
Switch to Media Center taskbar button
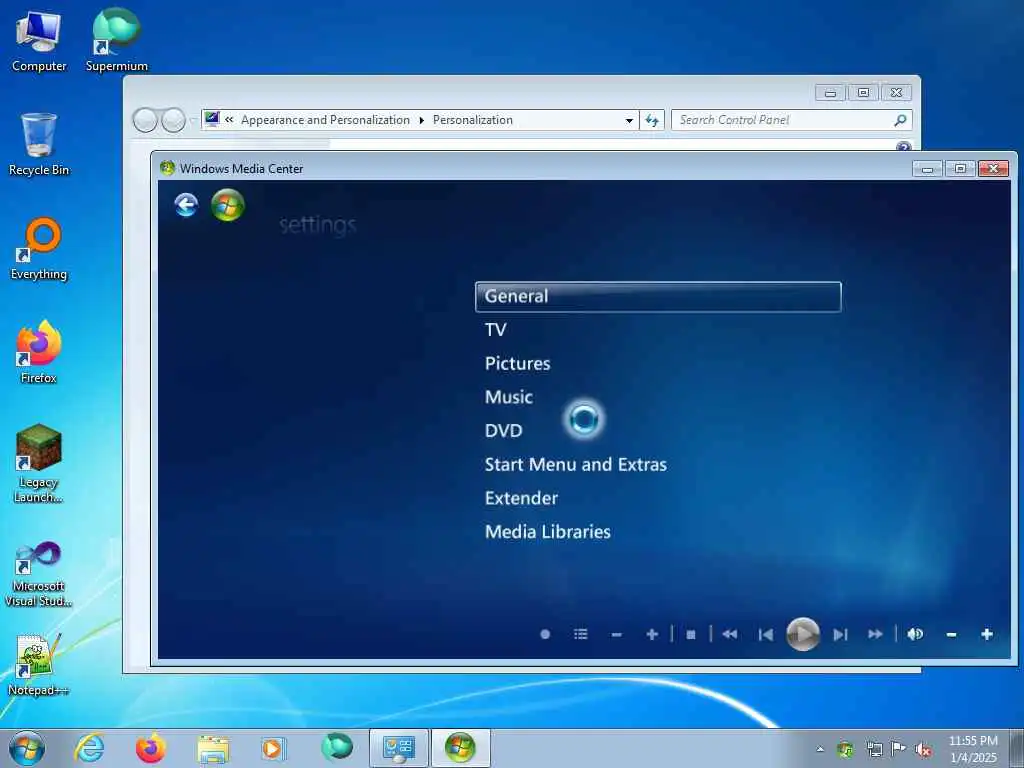pos(460,748)
